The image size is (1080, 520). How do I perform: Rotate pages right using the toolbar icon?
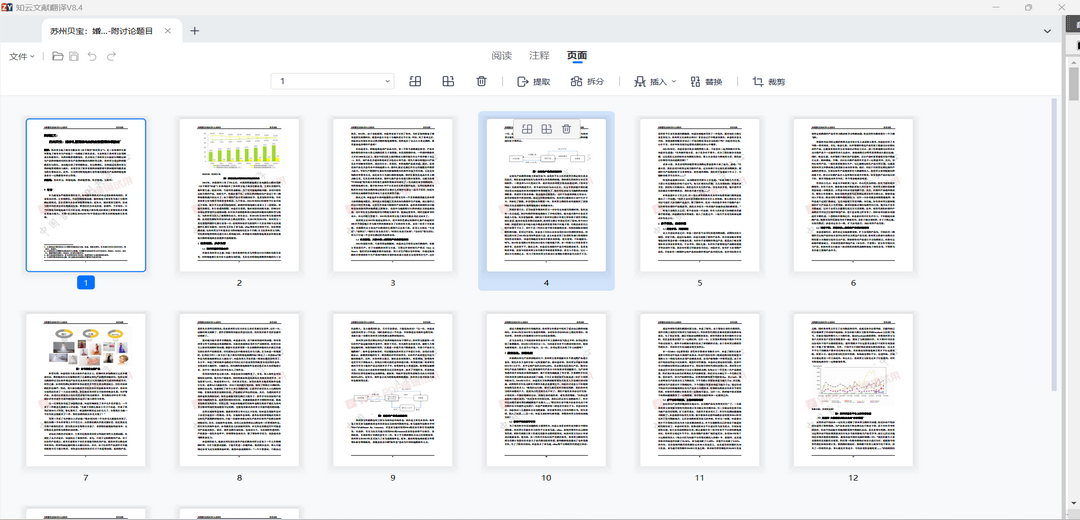tap(449, 81)
